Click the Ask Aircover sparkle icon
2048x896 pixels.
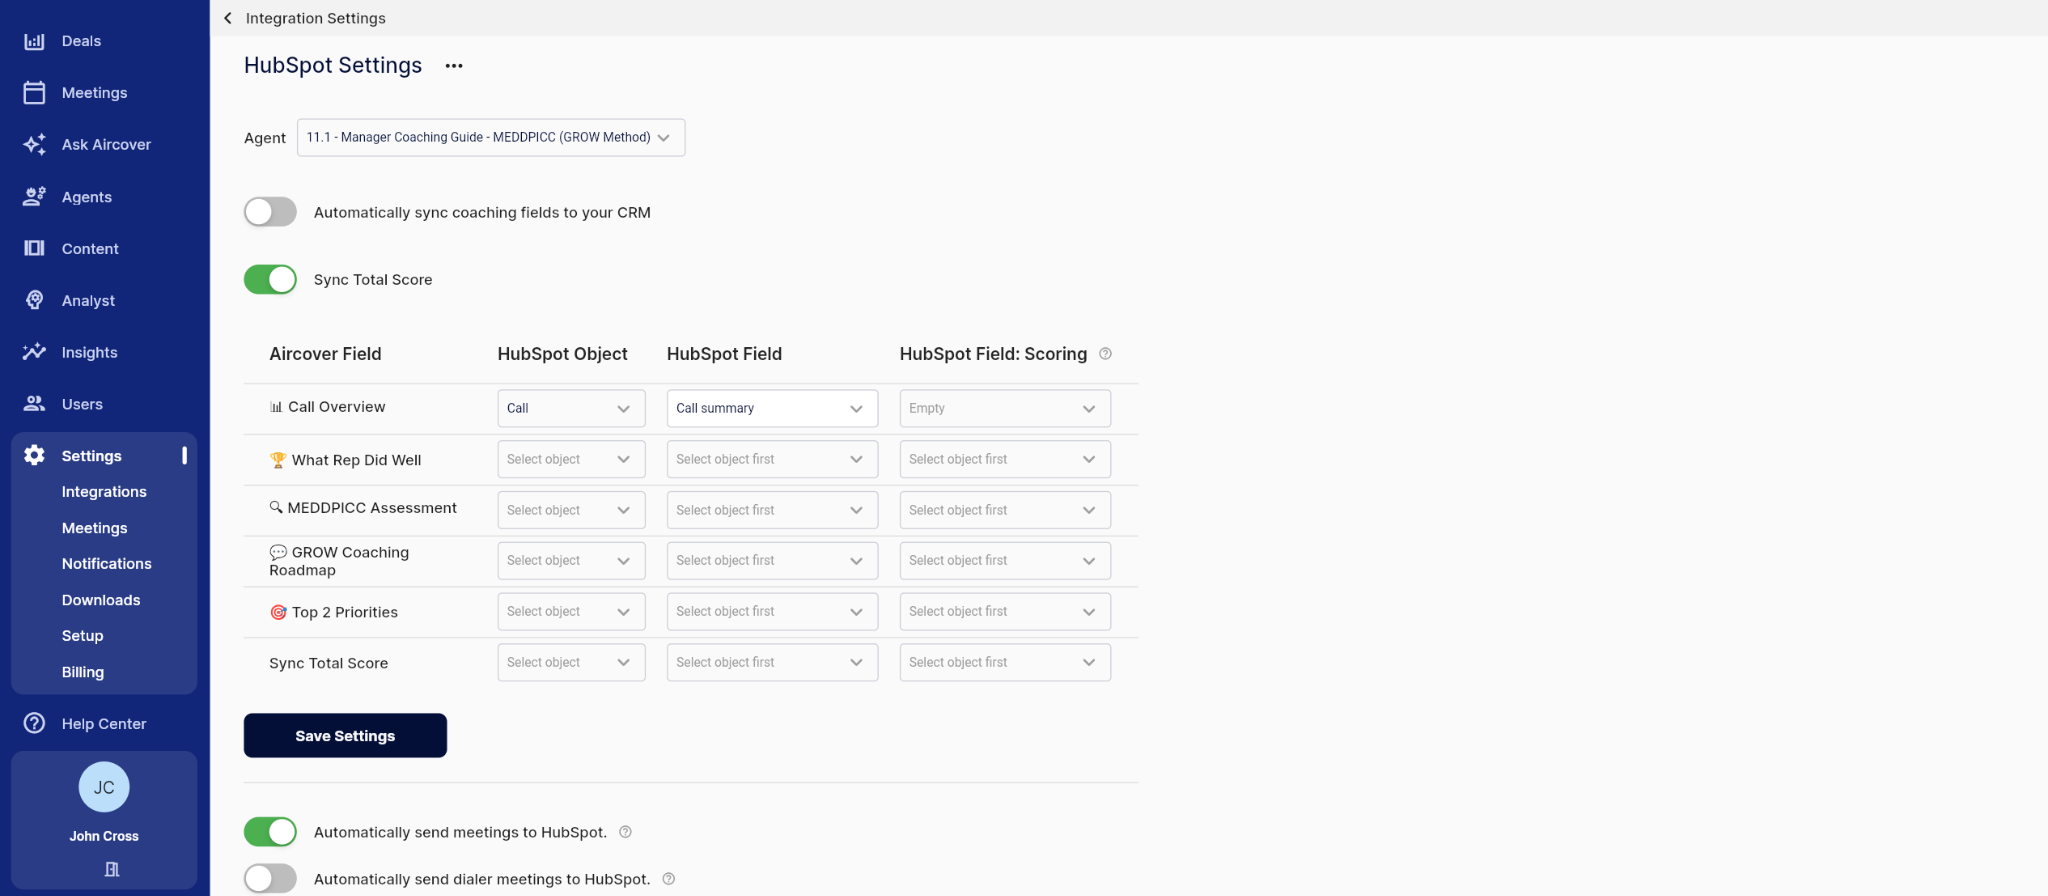click(34, 145)
